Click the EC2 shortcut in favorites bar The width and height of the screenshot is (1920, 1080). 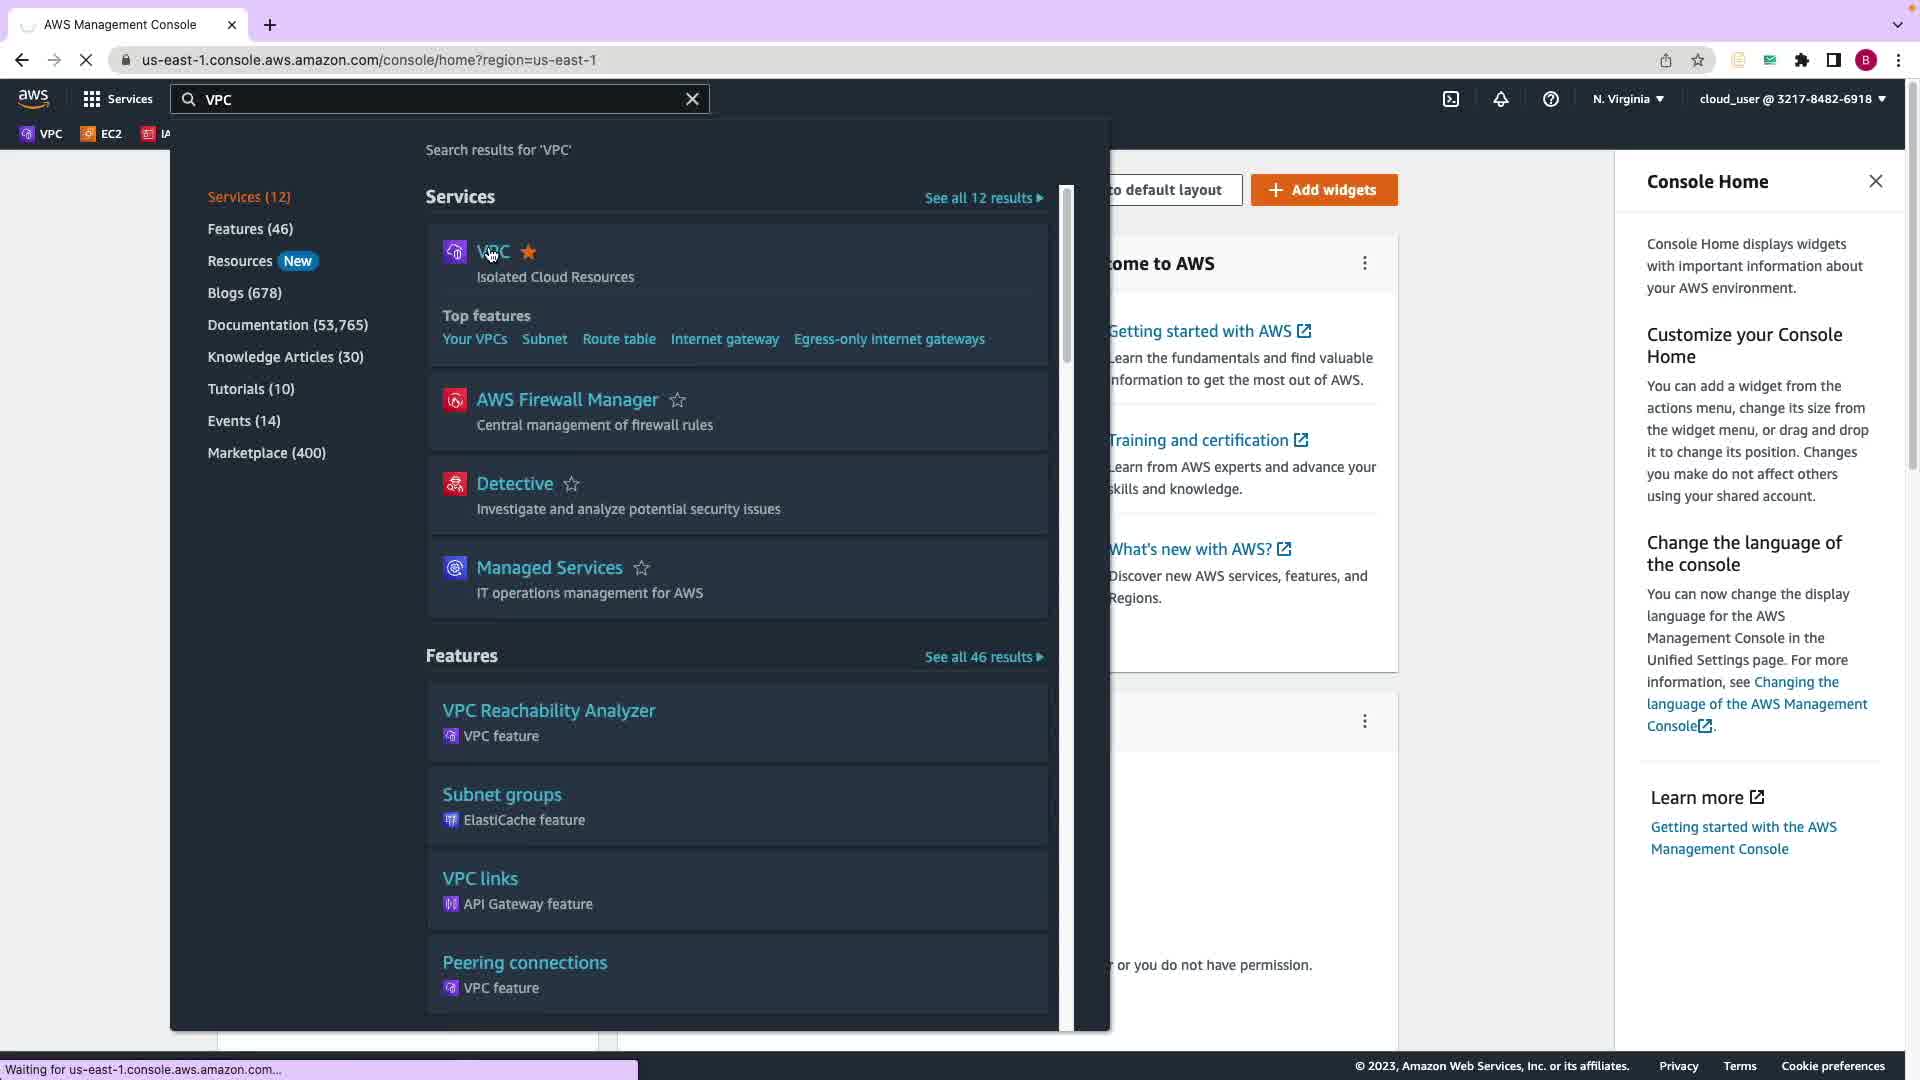[x=102, y=134]
